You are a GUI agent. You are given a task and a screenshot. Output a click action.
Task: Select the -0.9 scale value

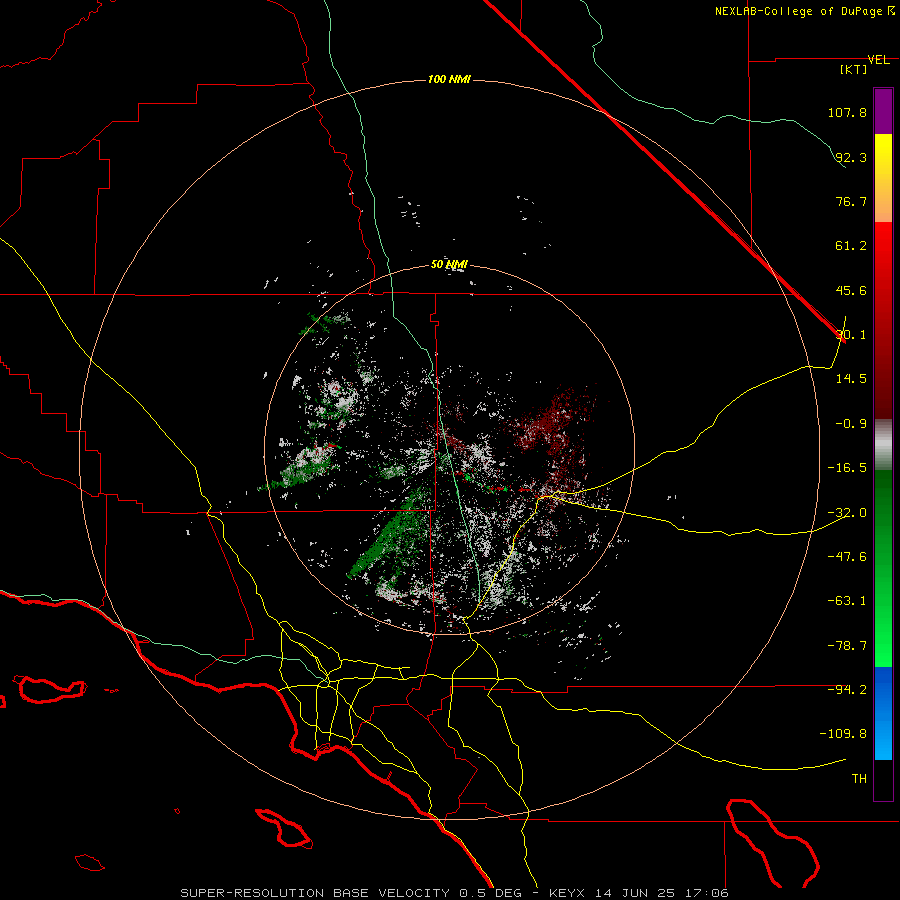click(847, 424)
